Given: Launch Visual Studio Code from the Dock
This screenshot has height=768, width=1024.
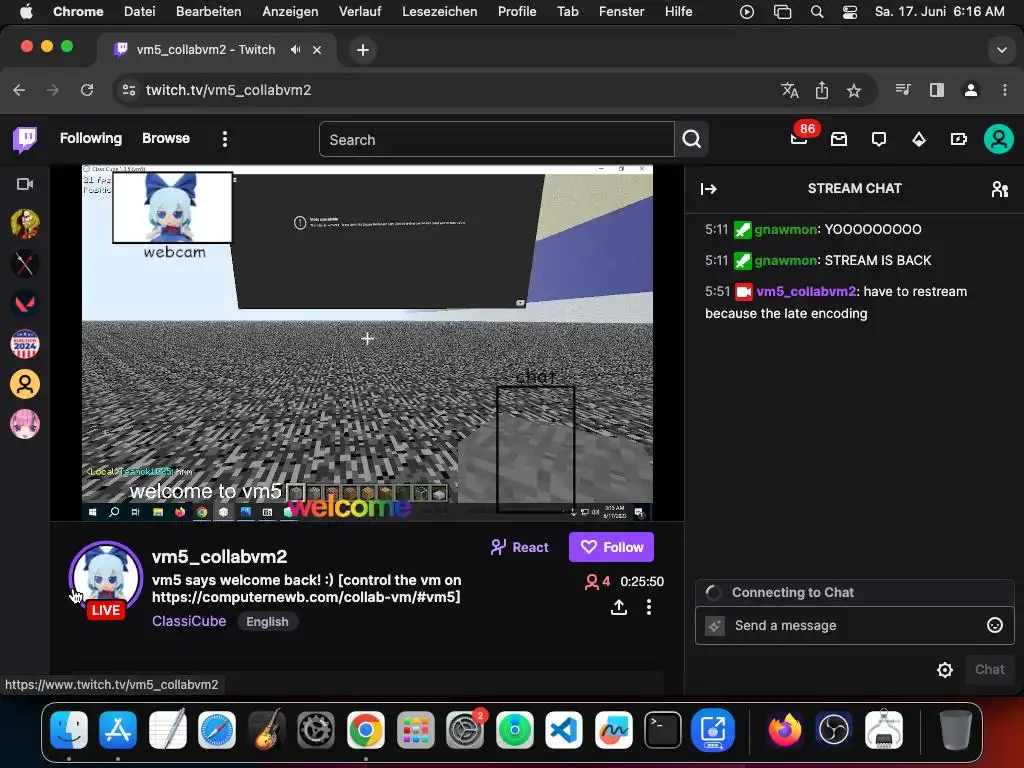Looking at the screenshot, I should click(x=563, y=729).
